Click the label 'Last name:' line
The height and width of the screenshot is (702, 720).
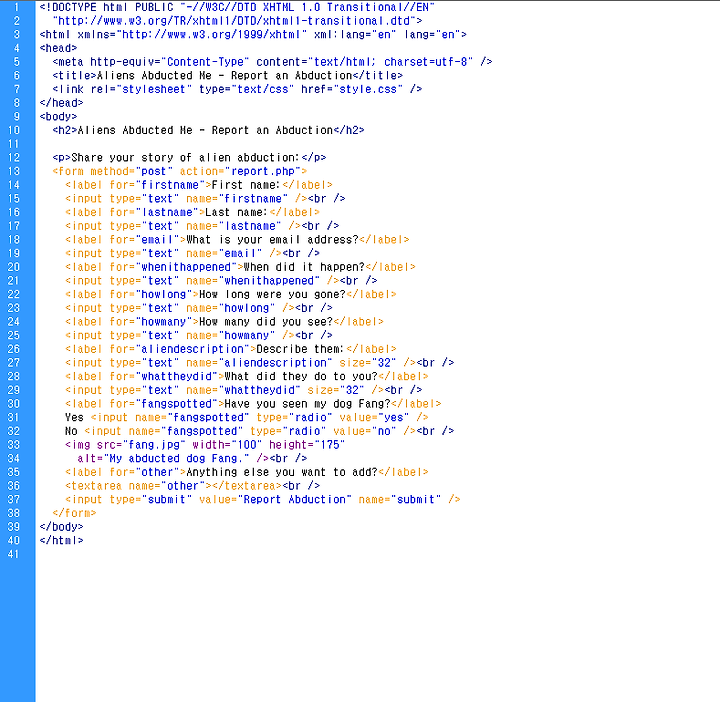point(192,212)
